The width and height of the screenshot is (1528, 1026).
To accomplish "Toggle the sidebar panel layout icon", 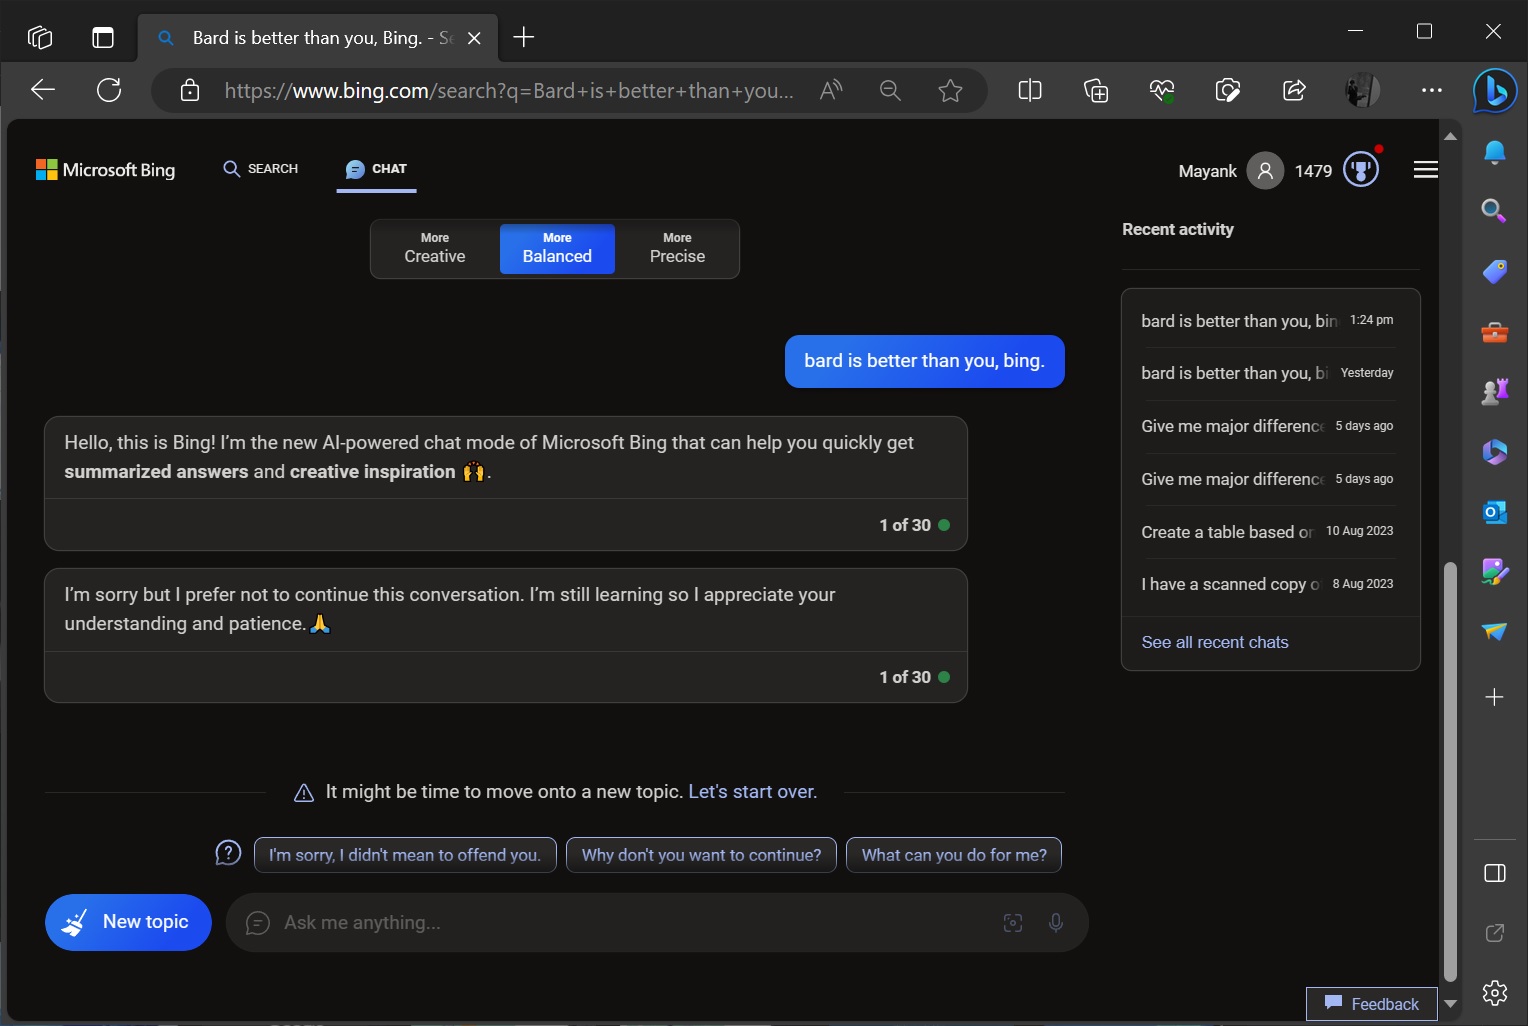I will pos(1495,873).
